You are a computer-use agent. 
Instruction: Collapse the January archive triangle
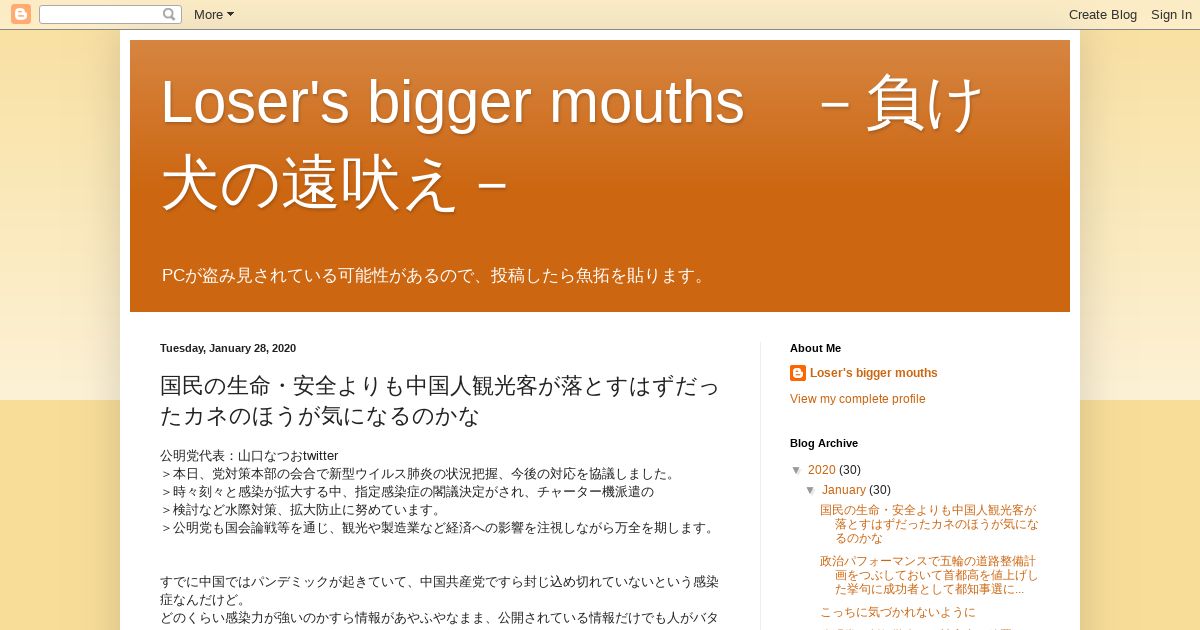[811, 490]
